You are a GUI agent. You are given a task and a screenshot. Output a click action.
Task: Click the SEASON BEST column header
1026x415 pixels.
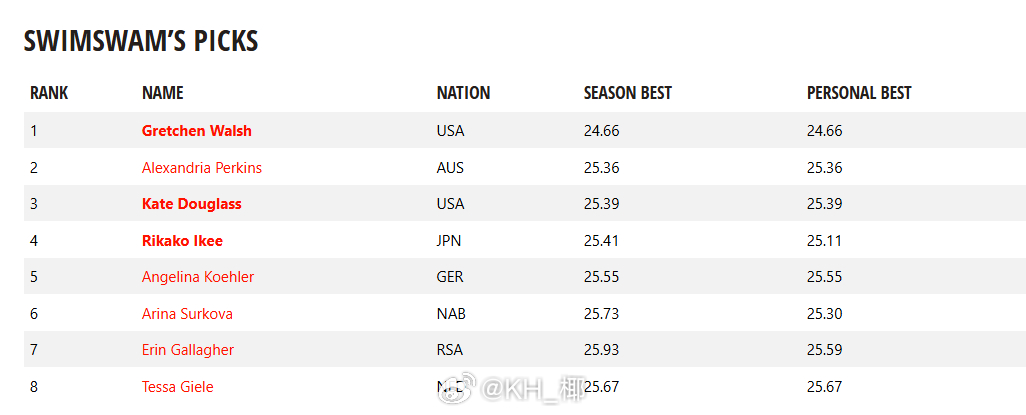click(628, 93)
